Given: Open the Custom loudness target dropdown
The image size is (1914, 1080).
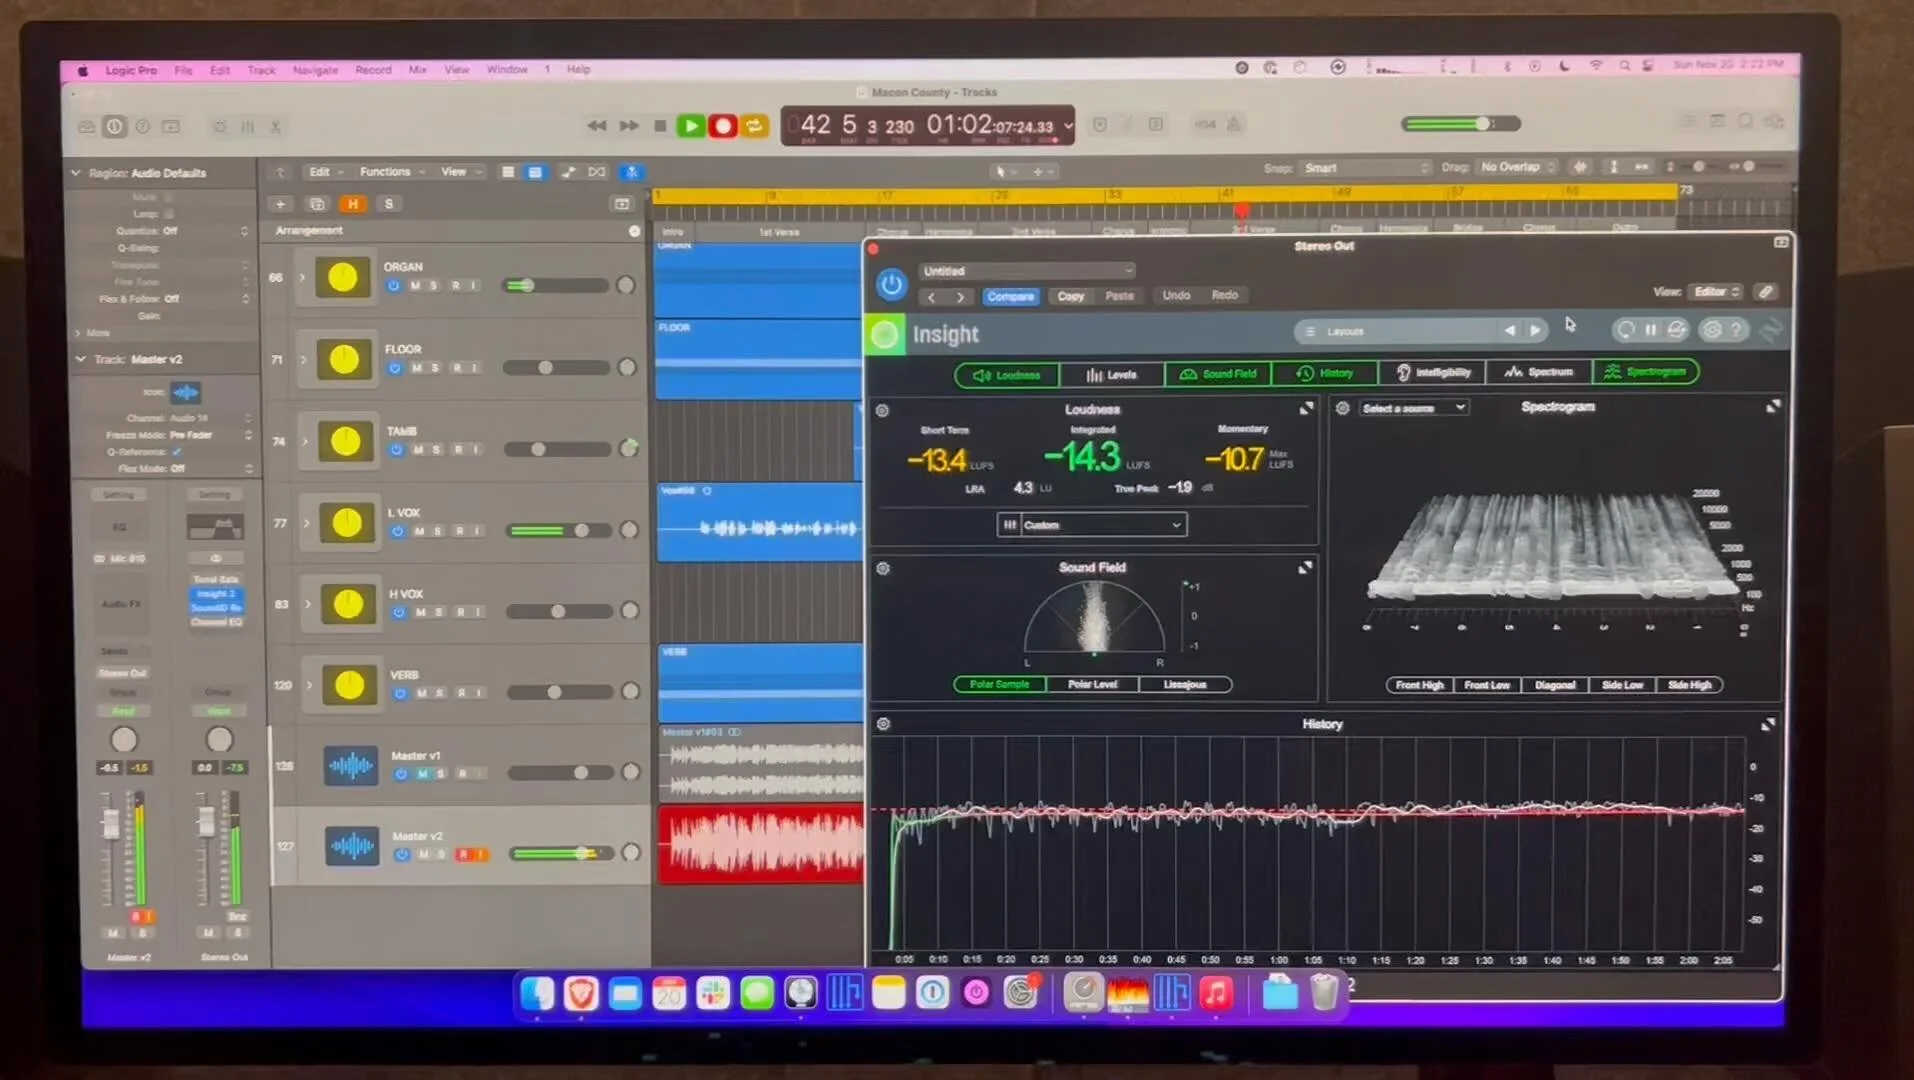Looking at the screenshot, I should [1092, 525].
